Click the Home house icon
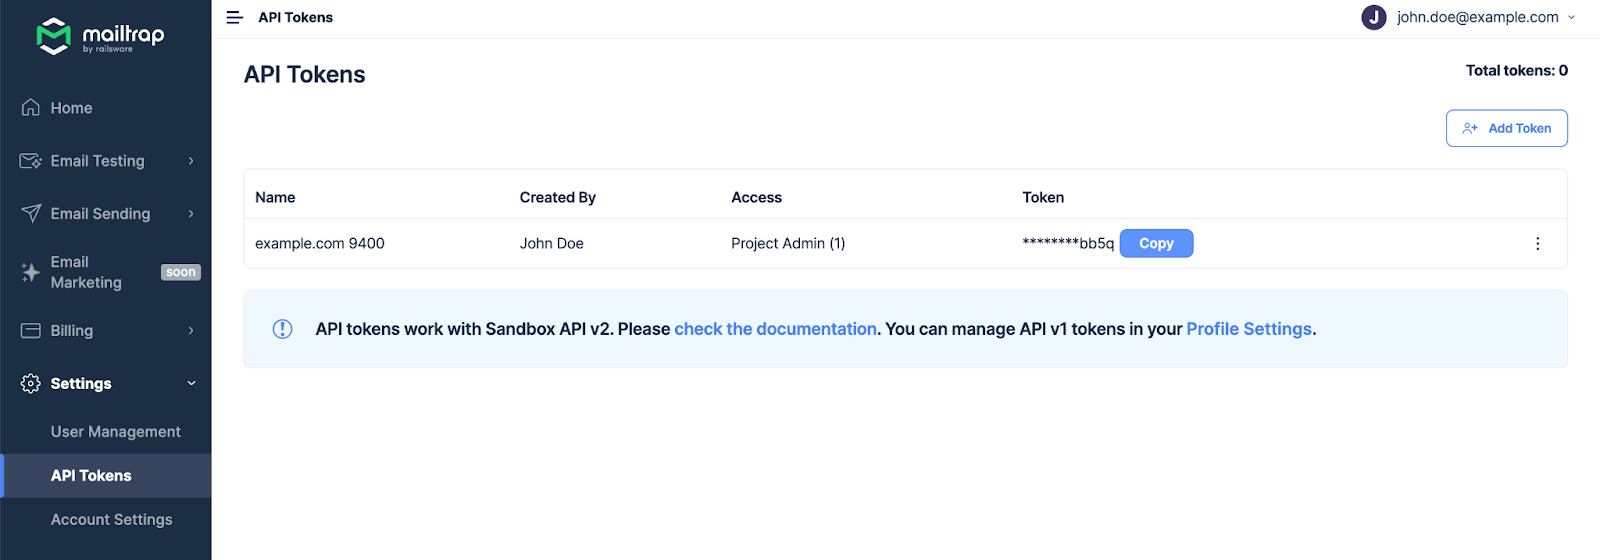Viewport: 1600px width, 560px height. 31,108
